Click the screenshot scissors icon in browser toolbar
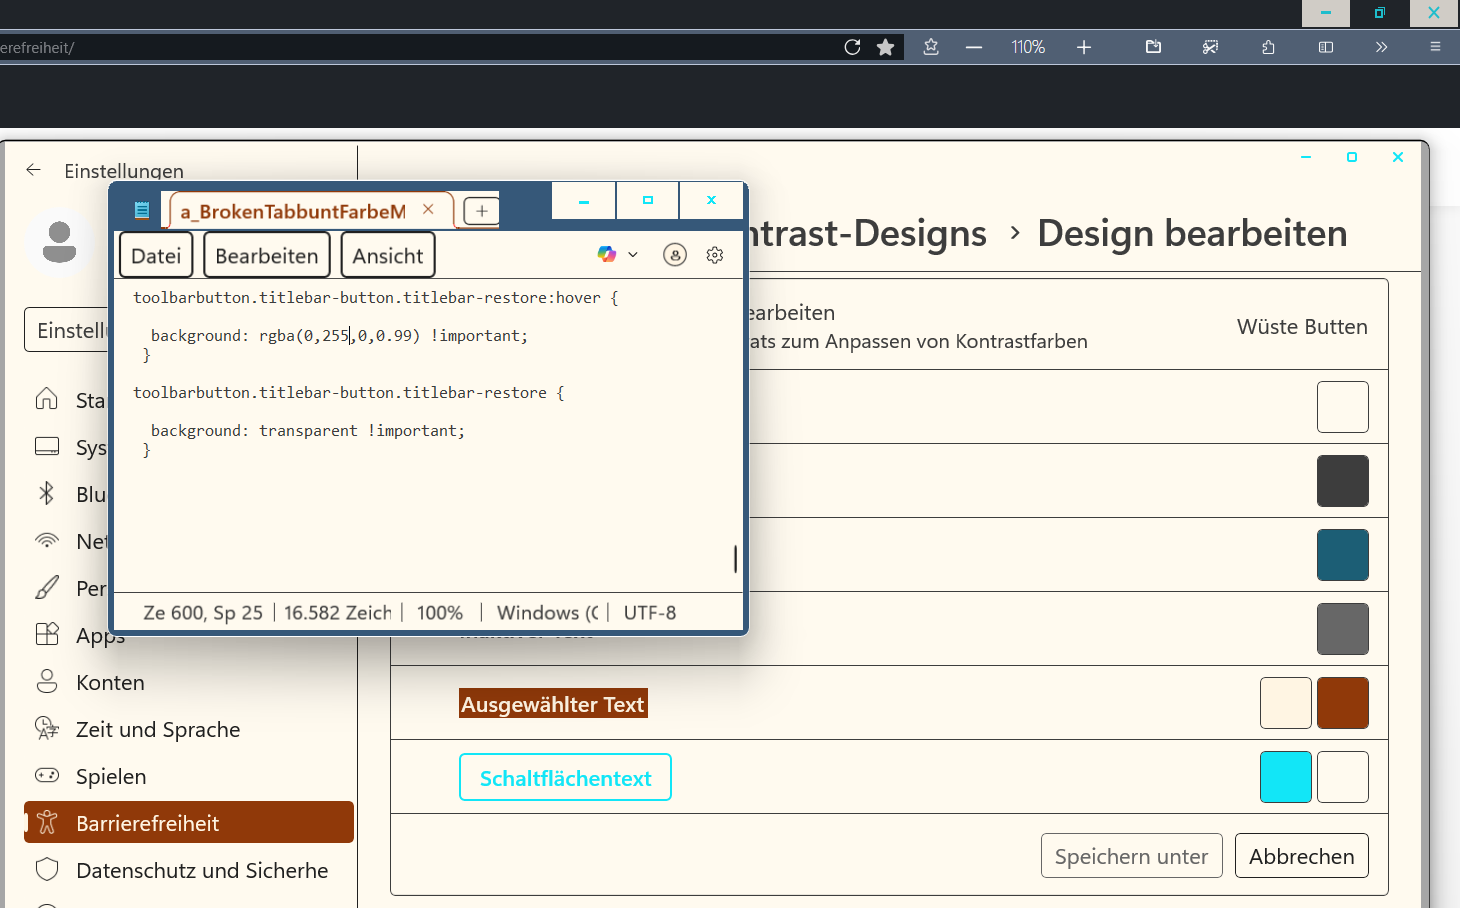The image size is (1460, 908). 1210,47
